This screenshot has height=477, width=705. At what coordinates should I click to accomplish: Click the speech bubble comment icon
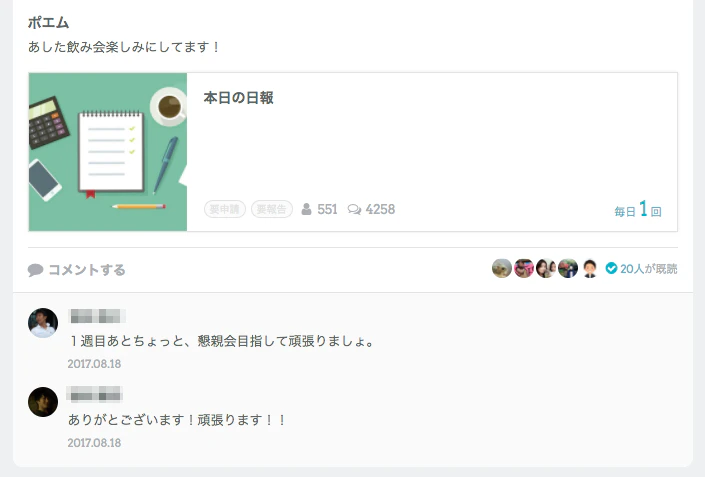[x=35, y=270]
